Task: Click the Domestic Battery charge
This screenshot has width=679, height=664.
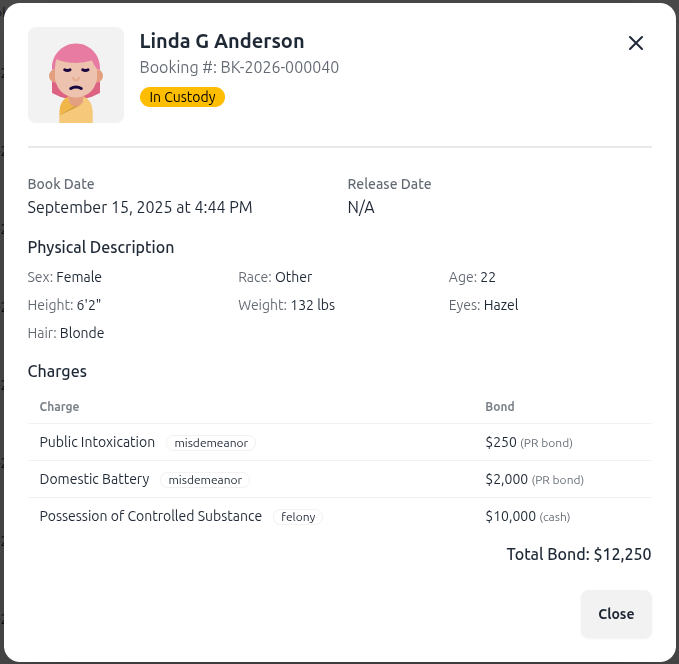Action: tap(94, 479)
